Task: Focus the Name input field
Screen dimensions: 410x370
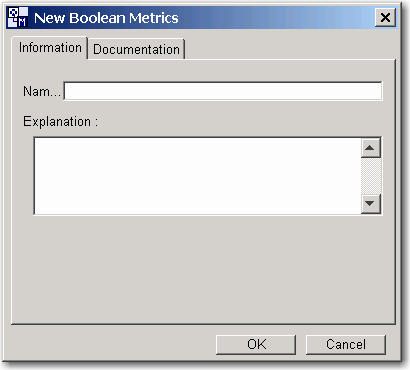Action: pos(223,91)
